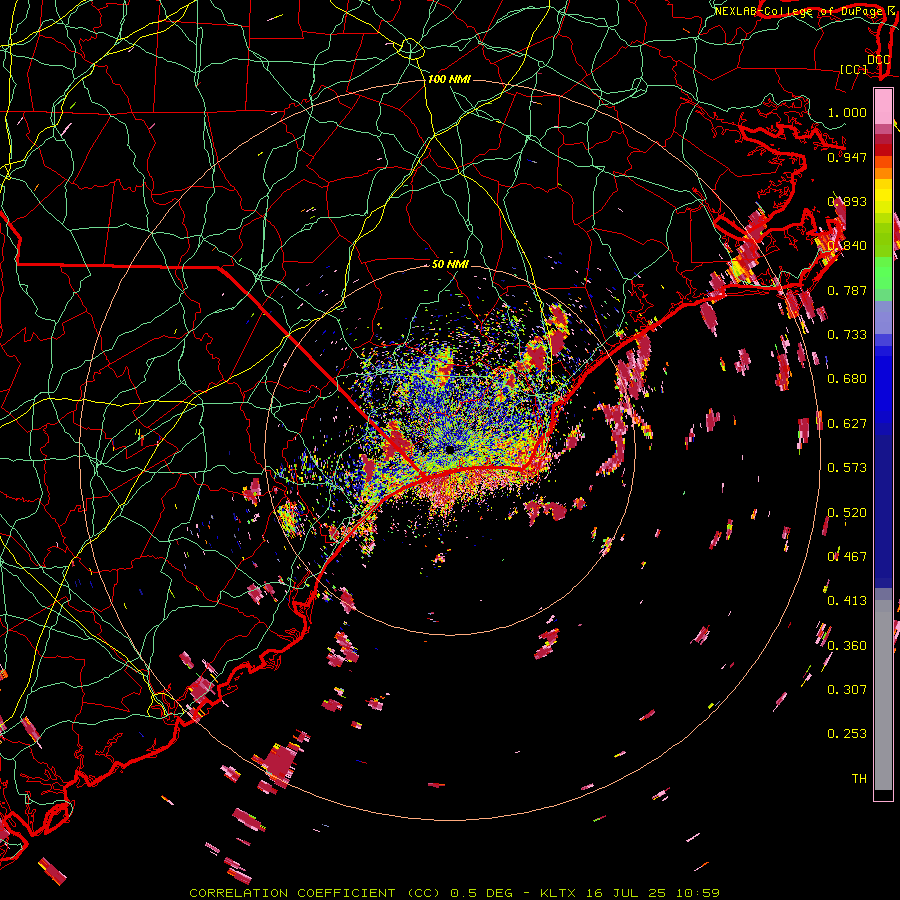Image resolution: width=900 pixels, height=900 pixels.
Task: Click the 0.413 scale value
Action: (x=847, y=601)
